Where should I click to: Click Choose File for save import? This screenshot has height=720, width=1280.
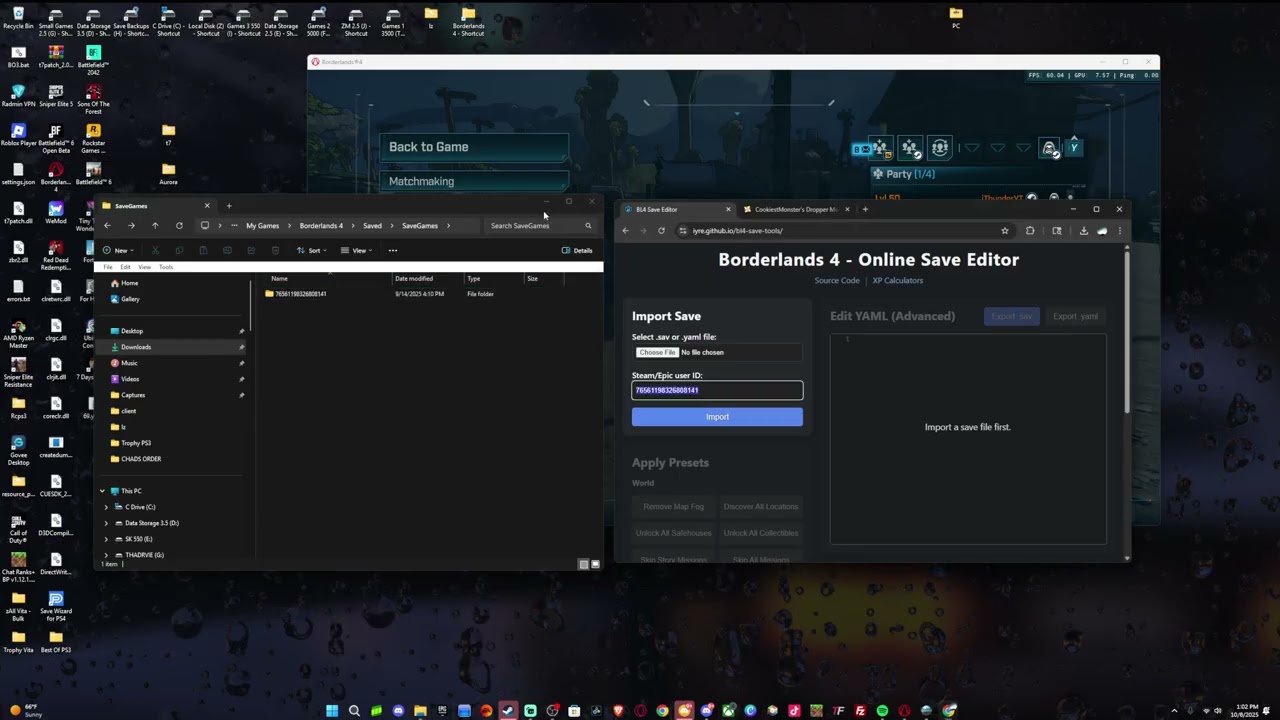point(658,352)
